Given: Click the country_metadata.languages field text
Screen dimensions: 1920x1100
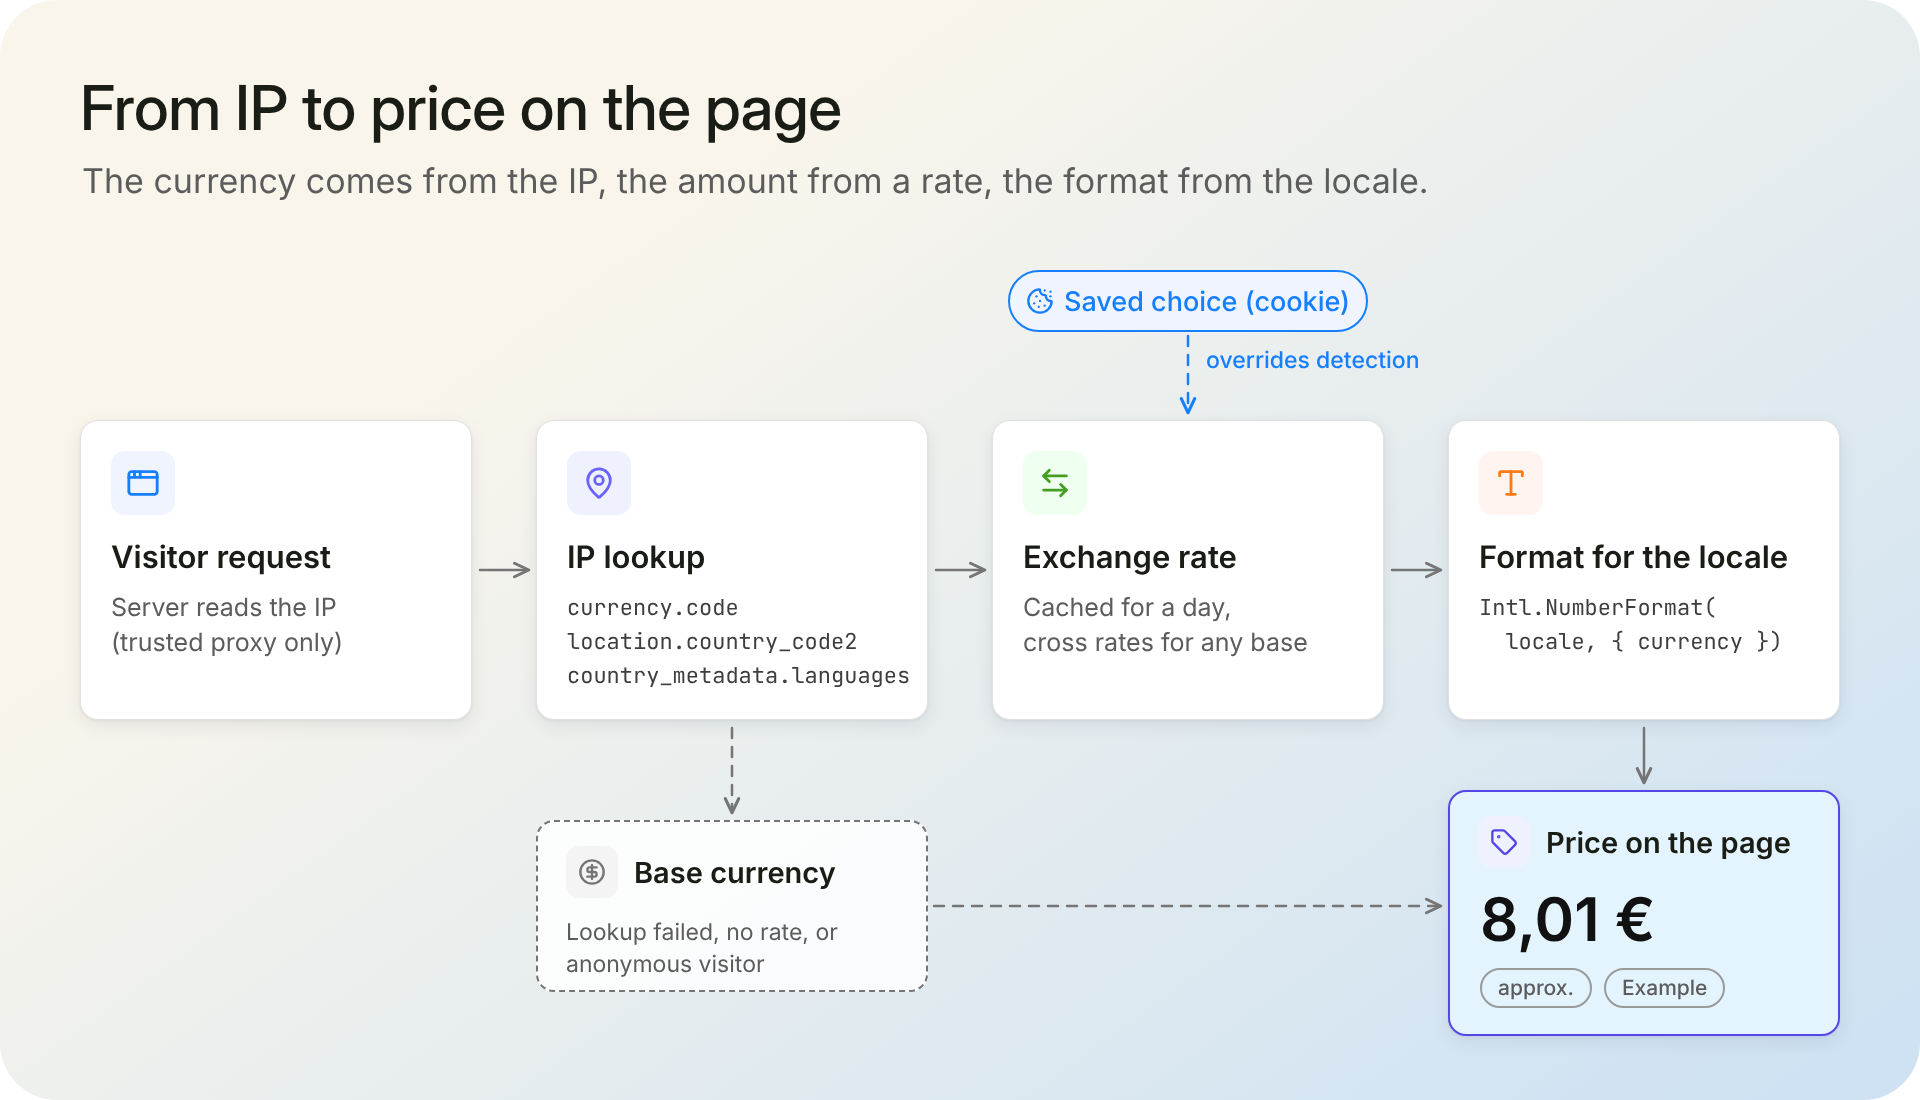Looking at the screenshot, I should [738, 676].
